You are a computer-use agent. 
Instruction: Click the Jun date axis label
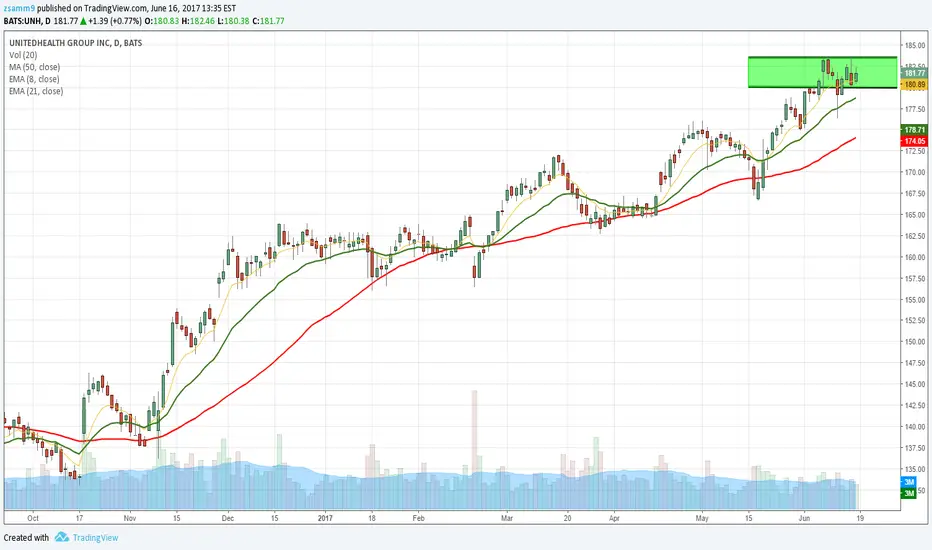tap(804, 518)
